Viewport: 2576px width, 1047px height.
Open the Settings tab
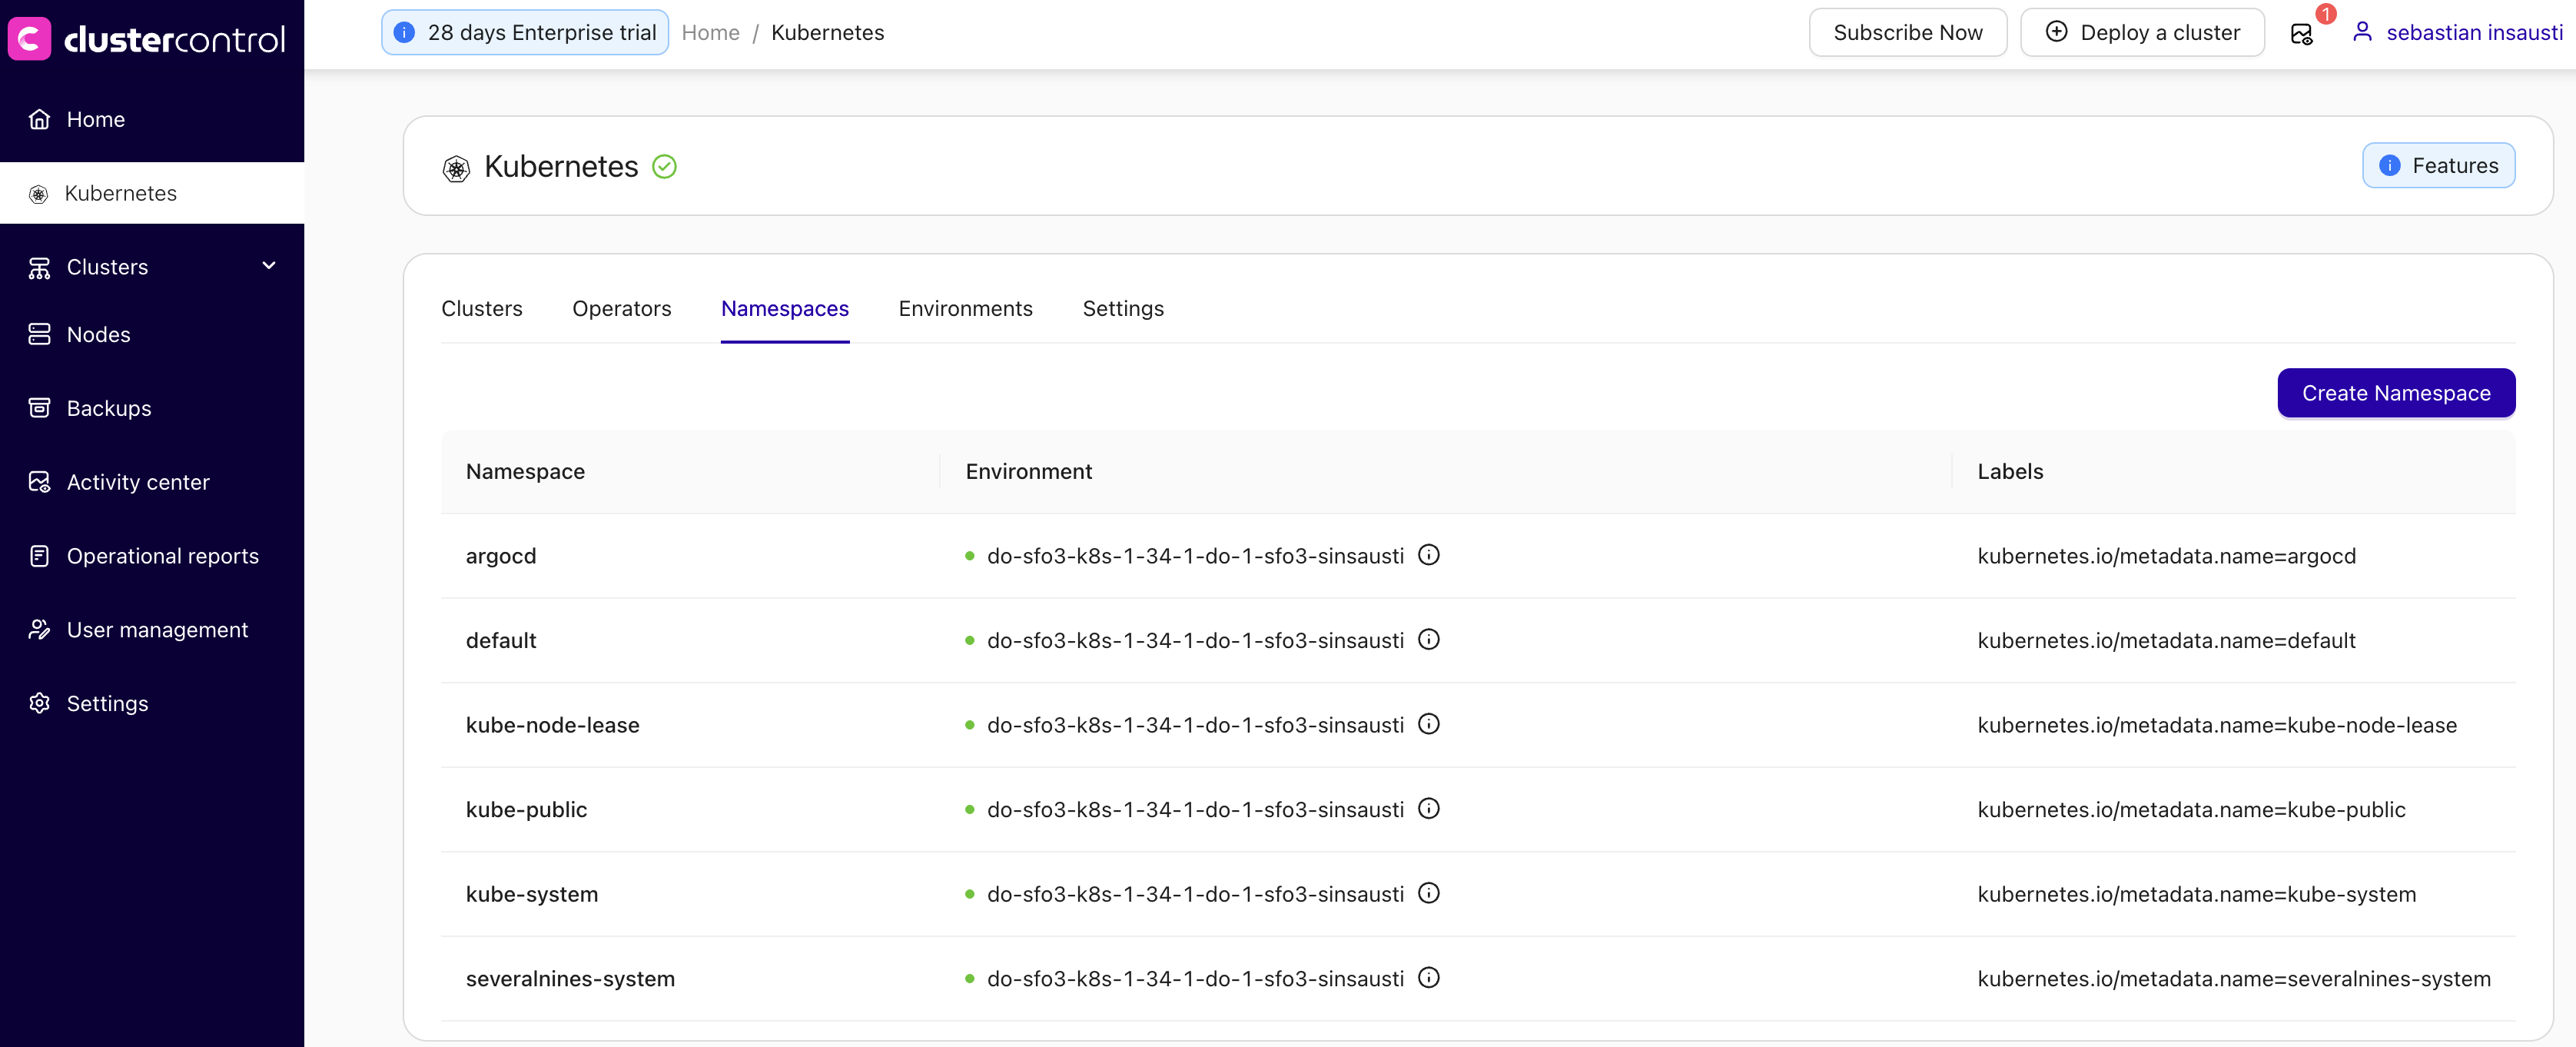pos(1123,309)
